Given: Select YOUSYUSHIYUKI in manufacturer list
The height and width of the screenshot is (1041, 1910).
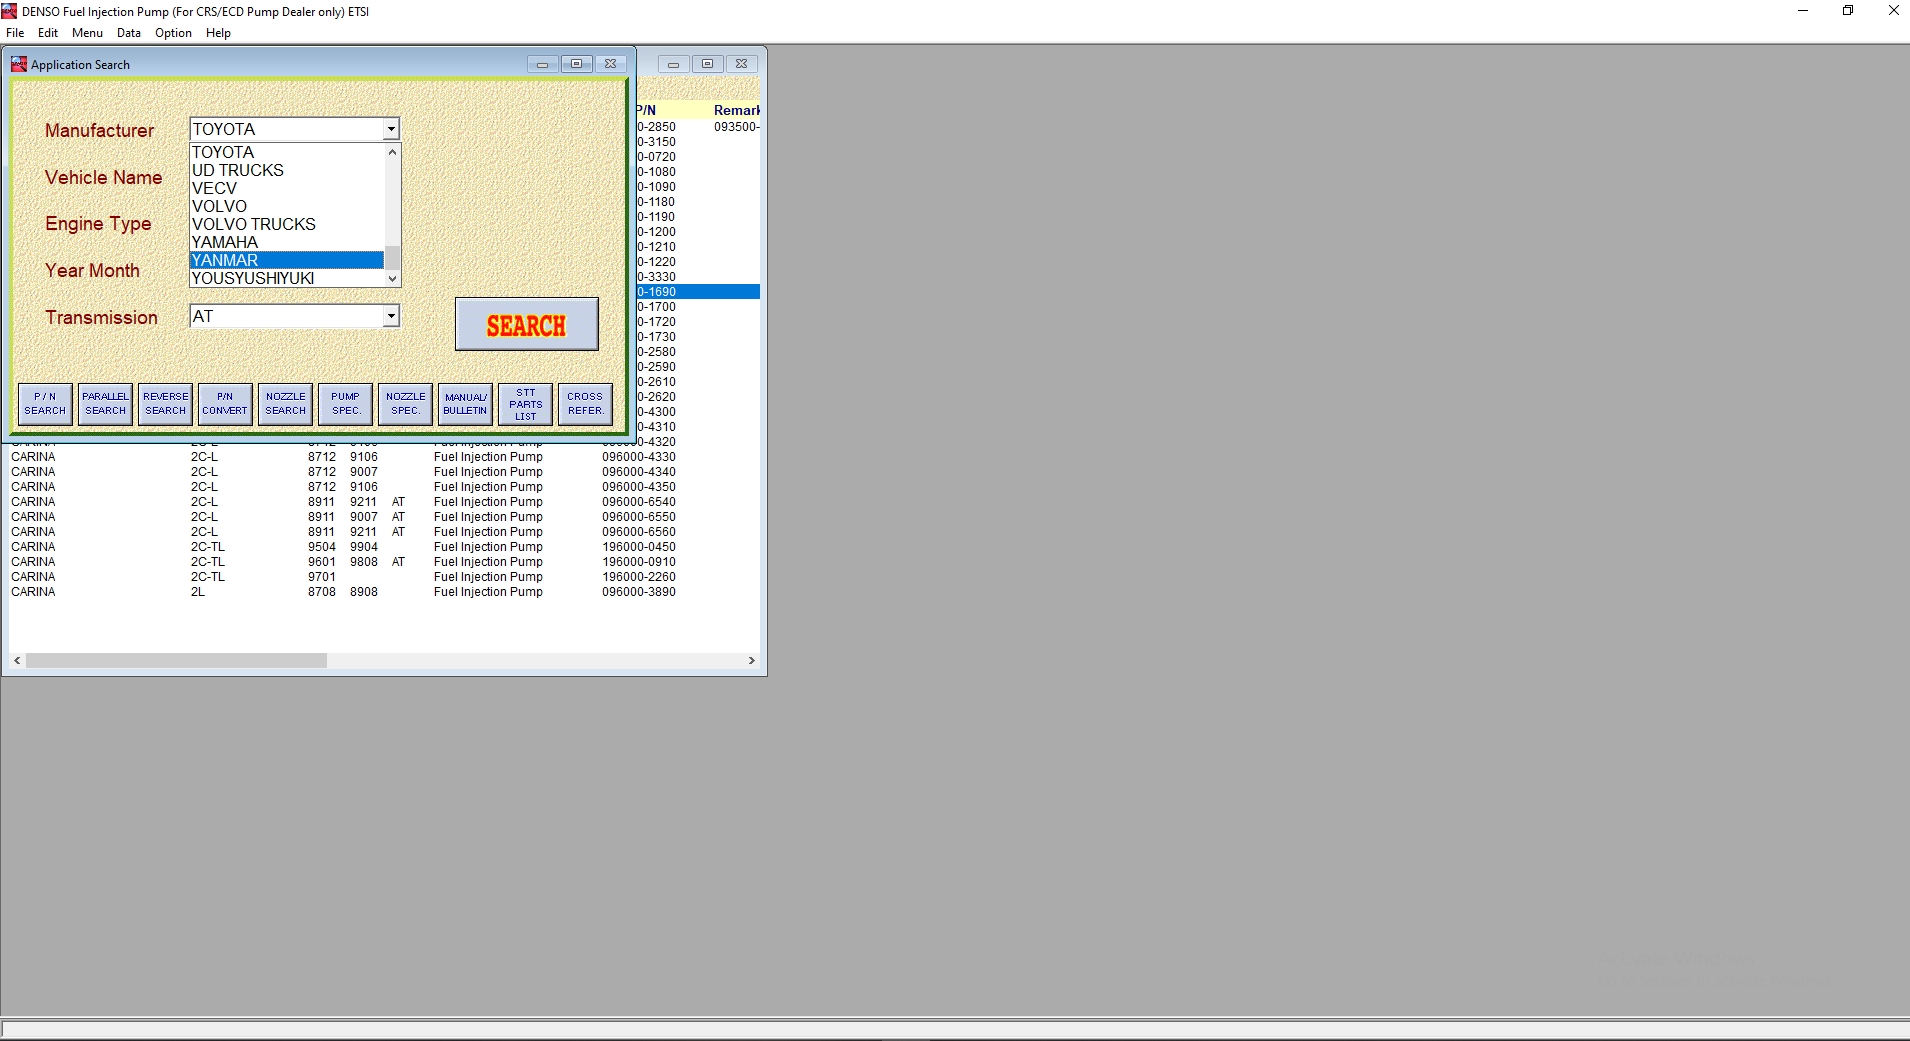Looking at the screenshot, I should point(287,278).
